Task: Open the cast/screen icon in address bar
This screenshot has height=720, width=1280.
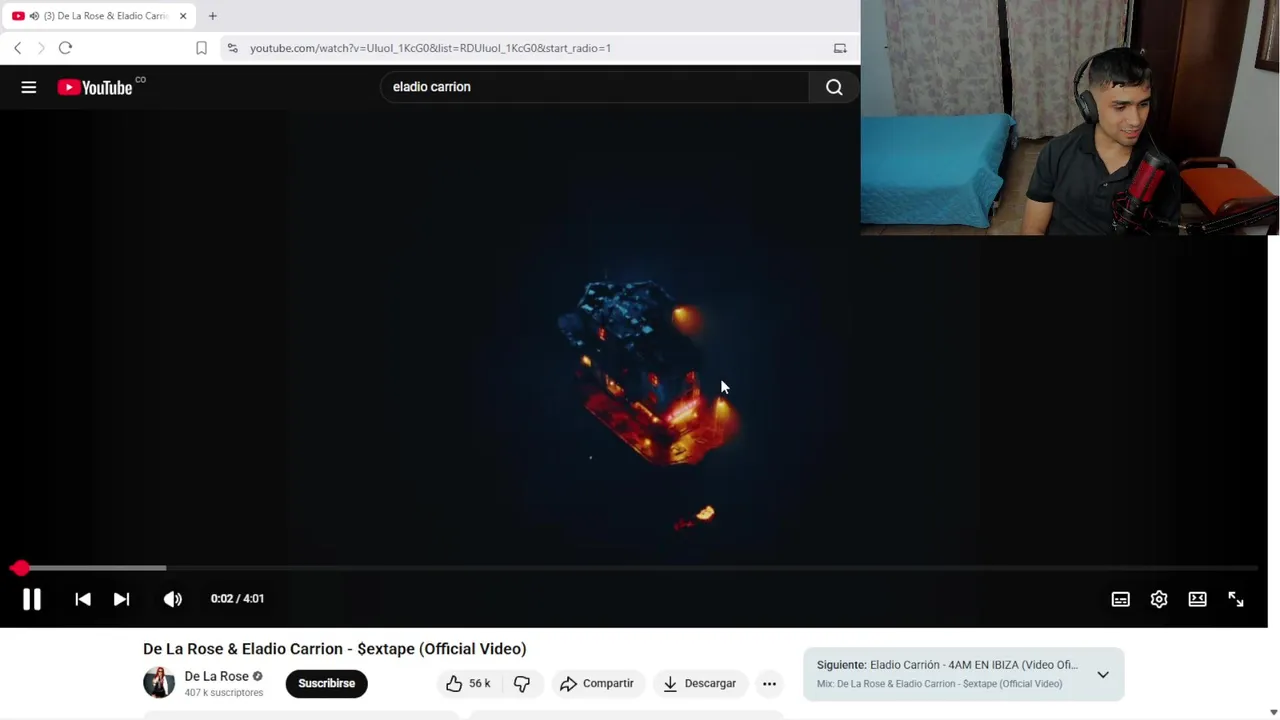Action: coord(840,48)
